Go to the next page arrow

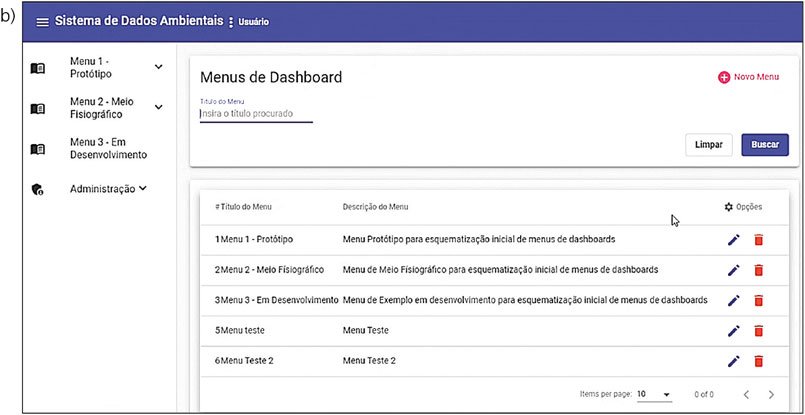point(771,395)
